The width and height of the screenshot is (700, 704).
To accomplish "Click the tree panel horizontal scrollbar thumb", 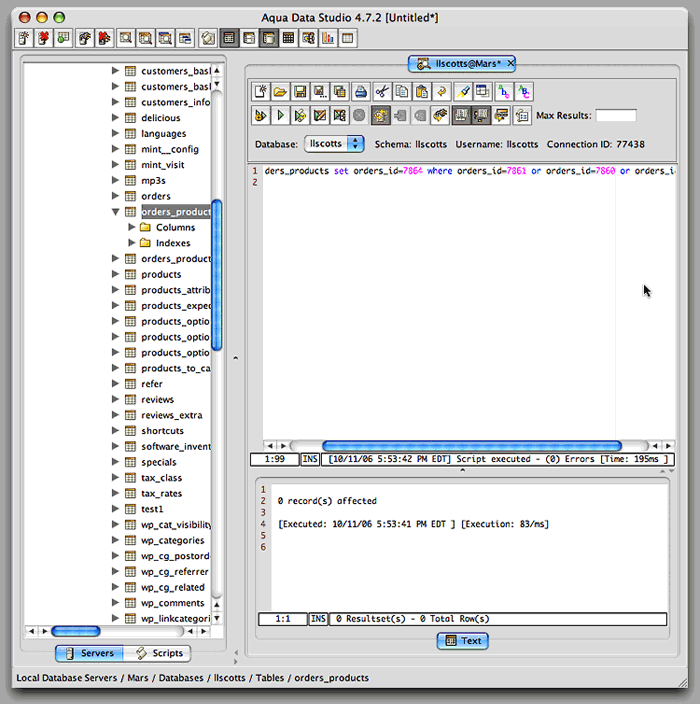I will click(75, 631).
